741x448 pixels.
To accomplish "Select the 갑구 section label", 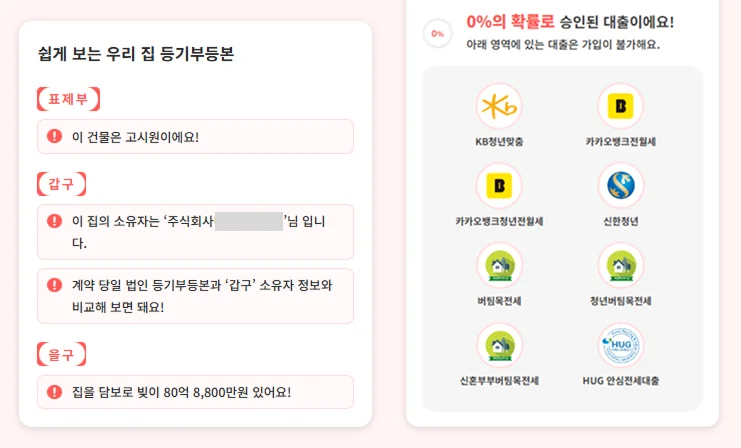I will click(61, 184).
